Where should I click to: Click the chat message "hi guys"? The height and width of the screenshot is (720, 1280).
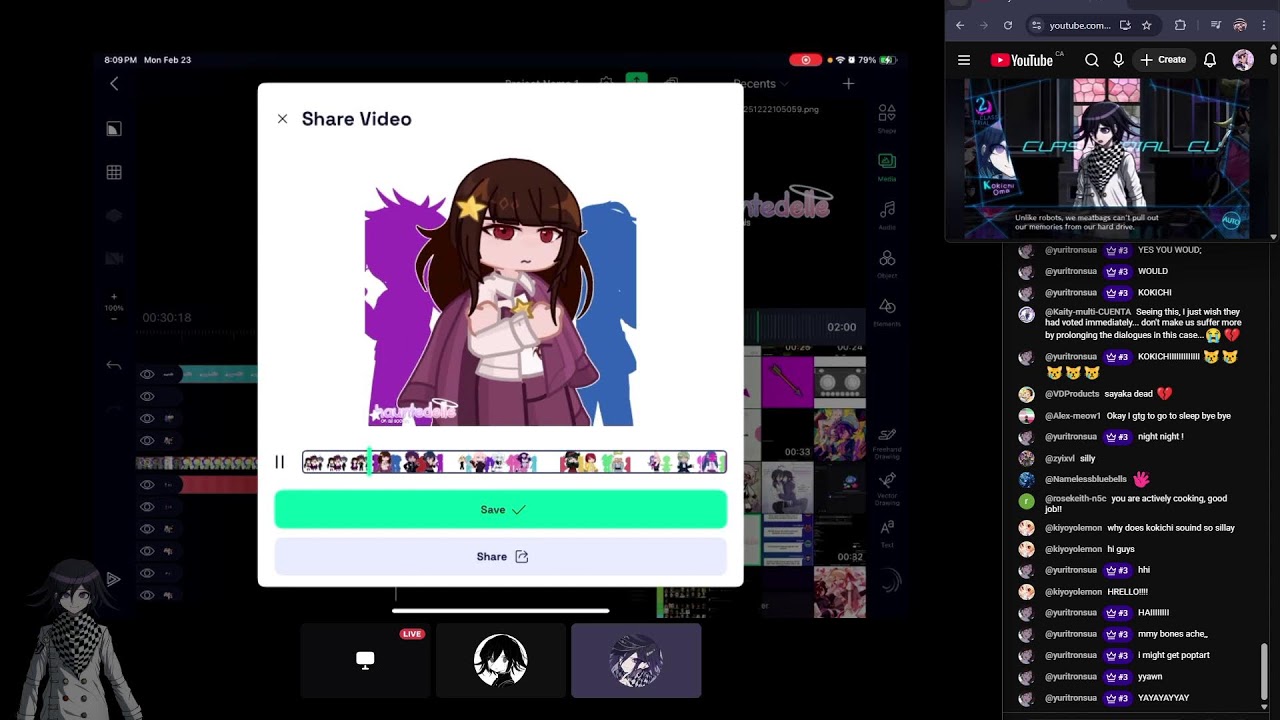coord(1121,549)
